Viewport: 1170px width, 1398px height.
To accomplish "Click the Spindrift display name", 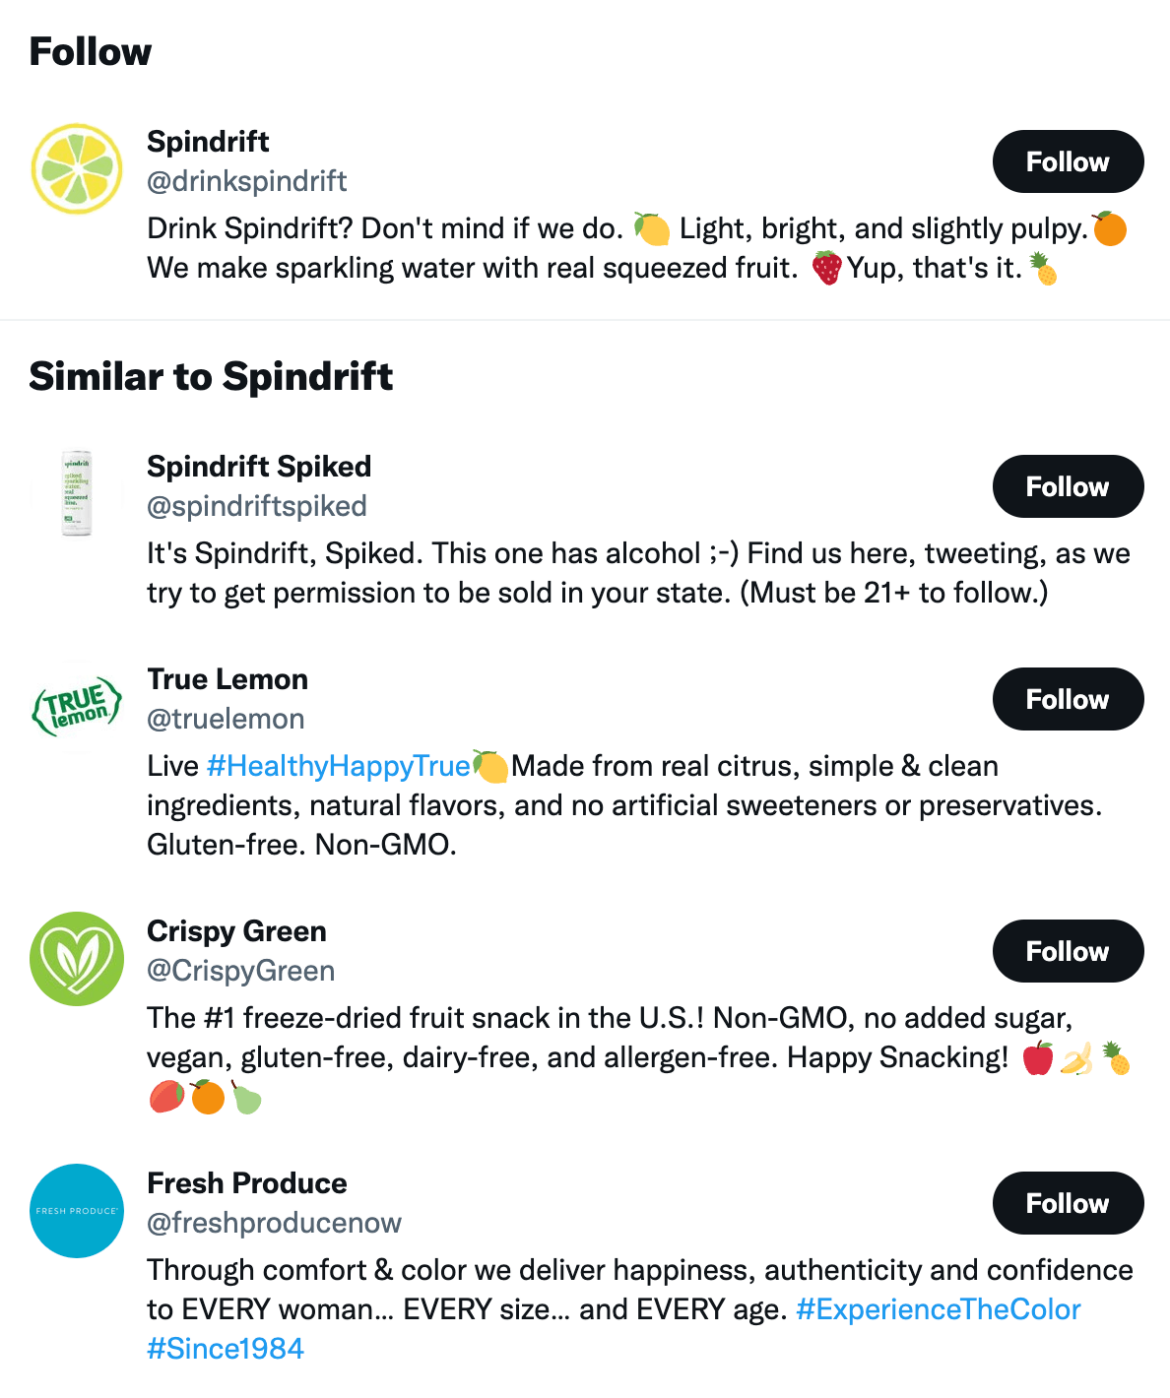I will (x=207, y=141).
